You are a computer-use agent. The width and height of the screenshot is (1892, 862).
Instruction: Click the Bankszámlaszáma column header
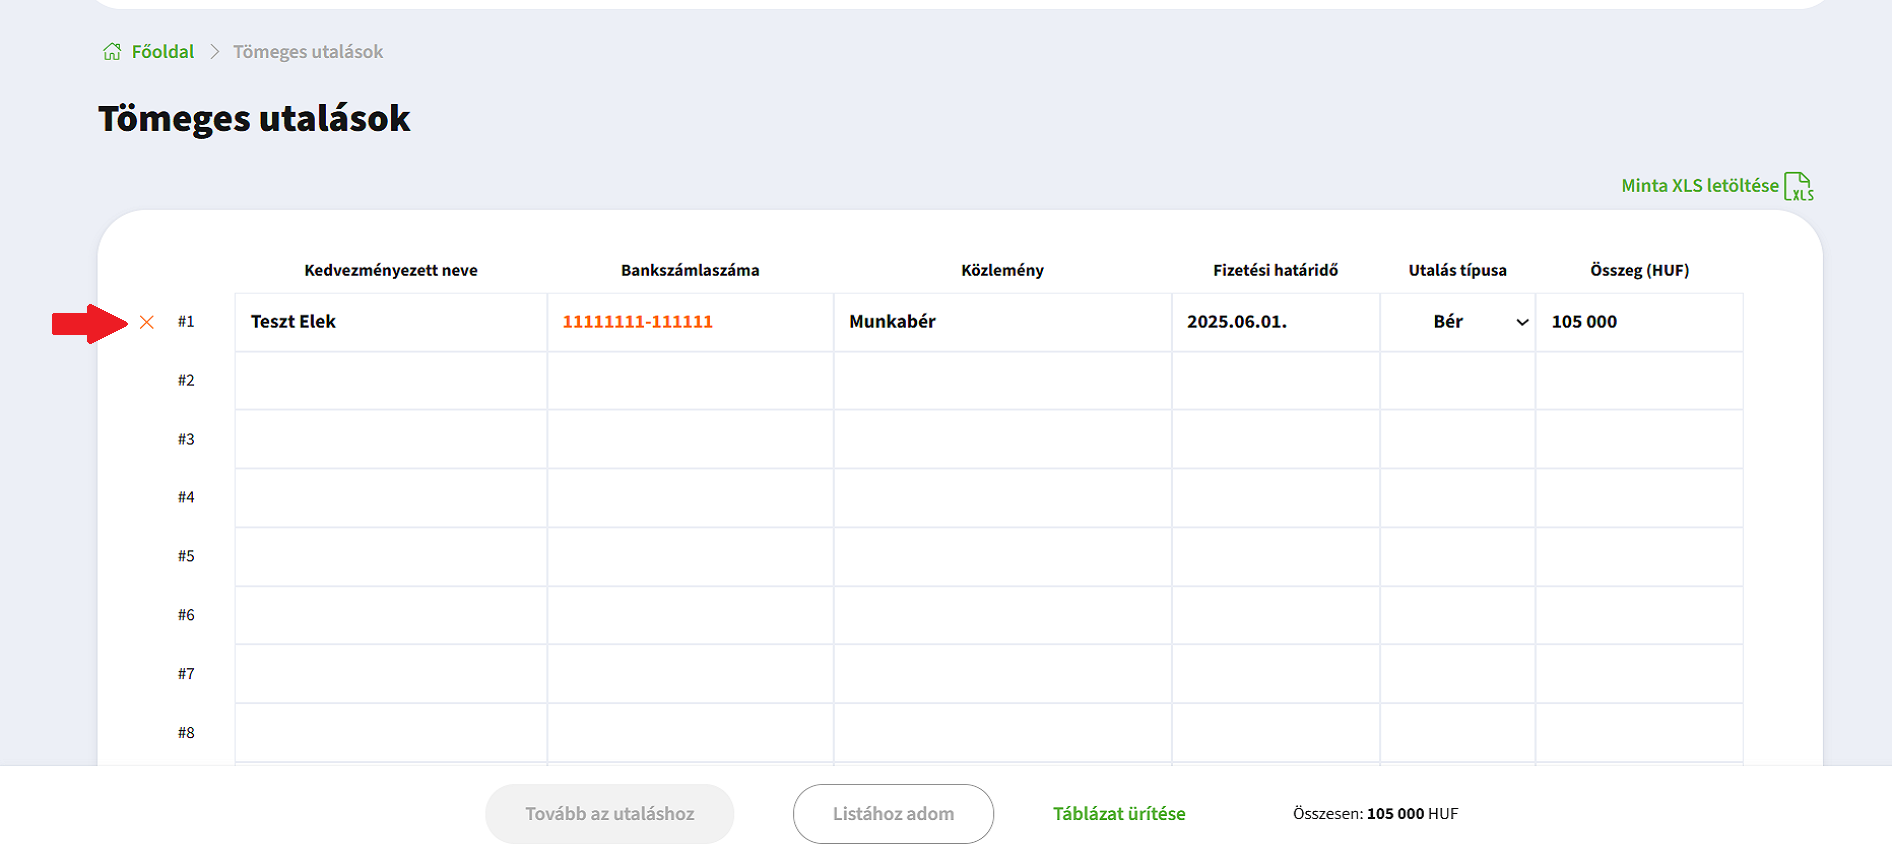point(690,270)
